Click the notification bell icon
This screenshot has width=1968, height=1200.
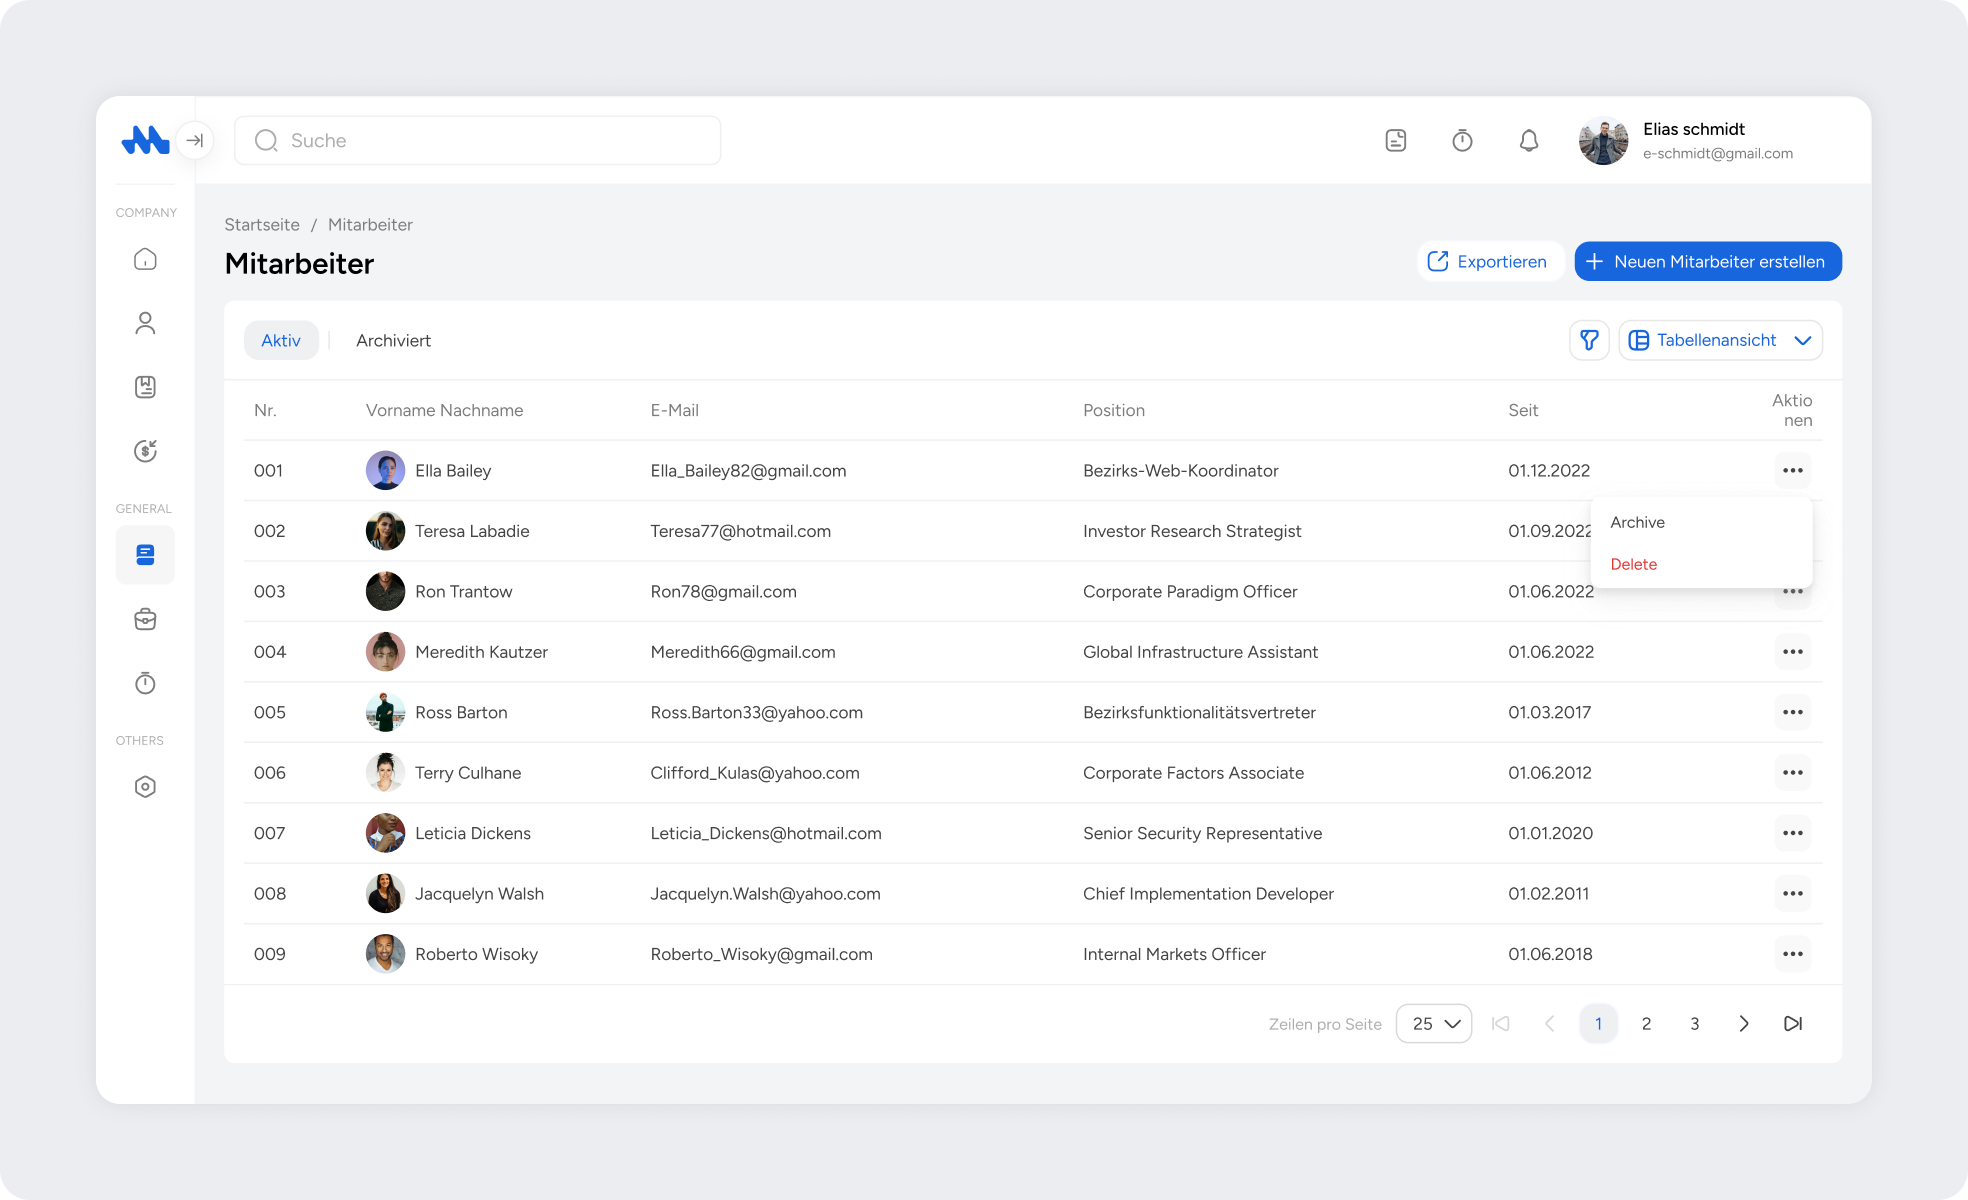(x=1528, y=141)
